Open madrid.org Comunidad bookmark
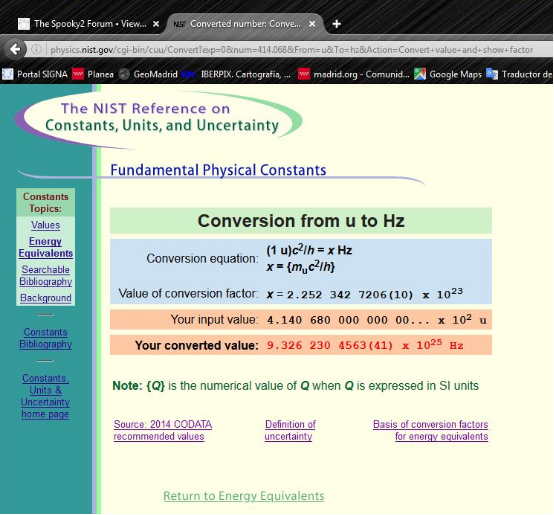Screen dimensions: 554x515 [354, 74]
